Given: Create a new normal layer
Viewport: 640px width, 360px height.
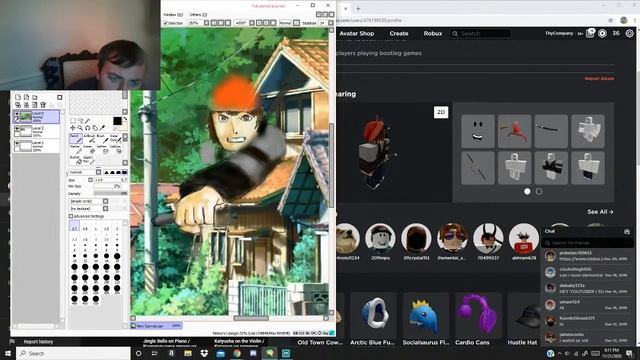Looking at the screenshot, I should coord(18,97).
